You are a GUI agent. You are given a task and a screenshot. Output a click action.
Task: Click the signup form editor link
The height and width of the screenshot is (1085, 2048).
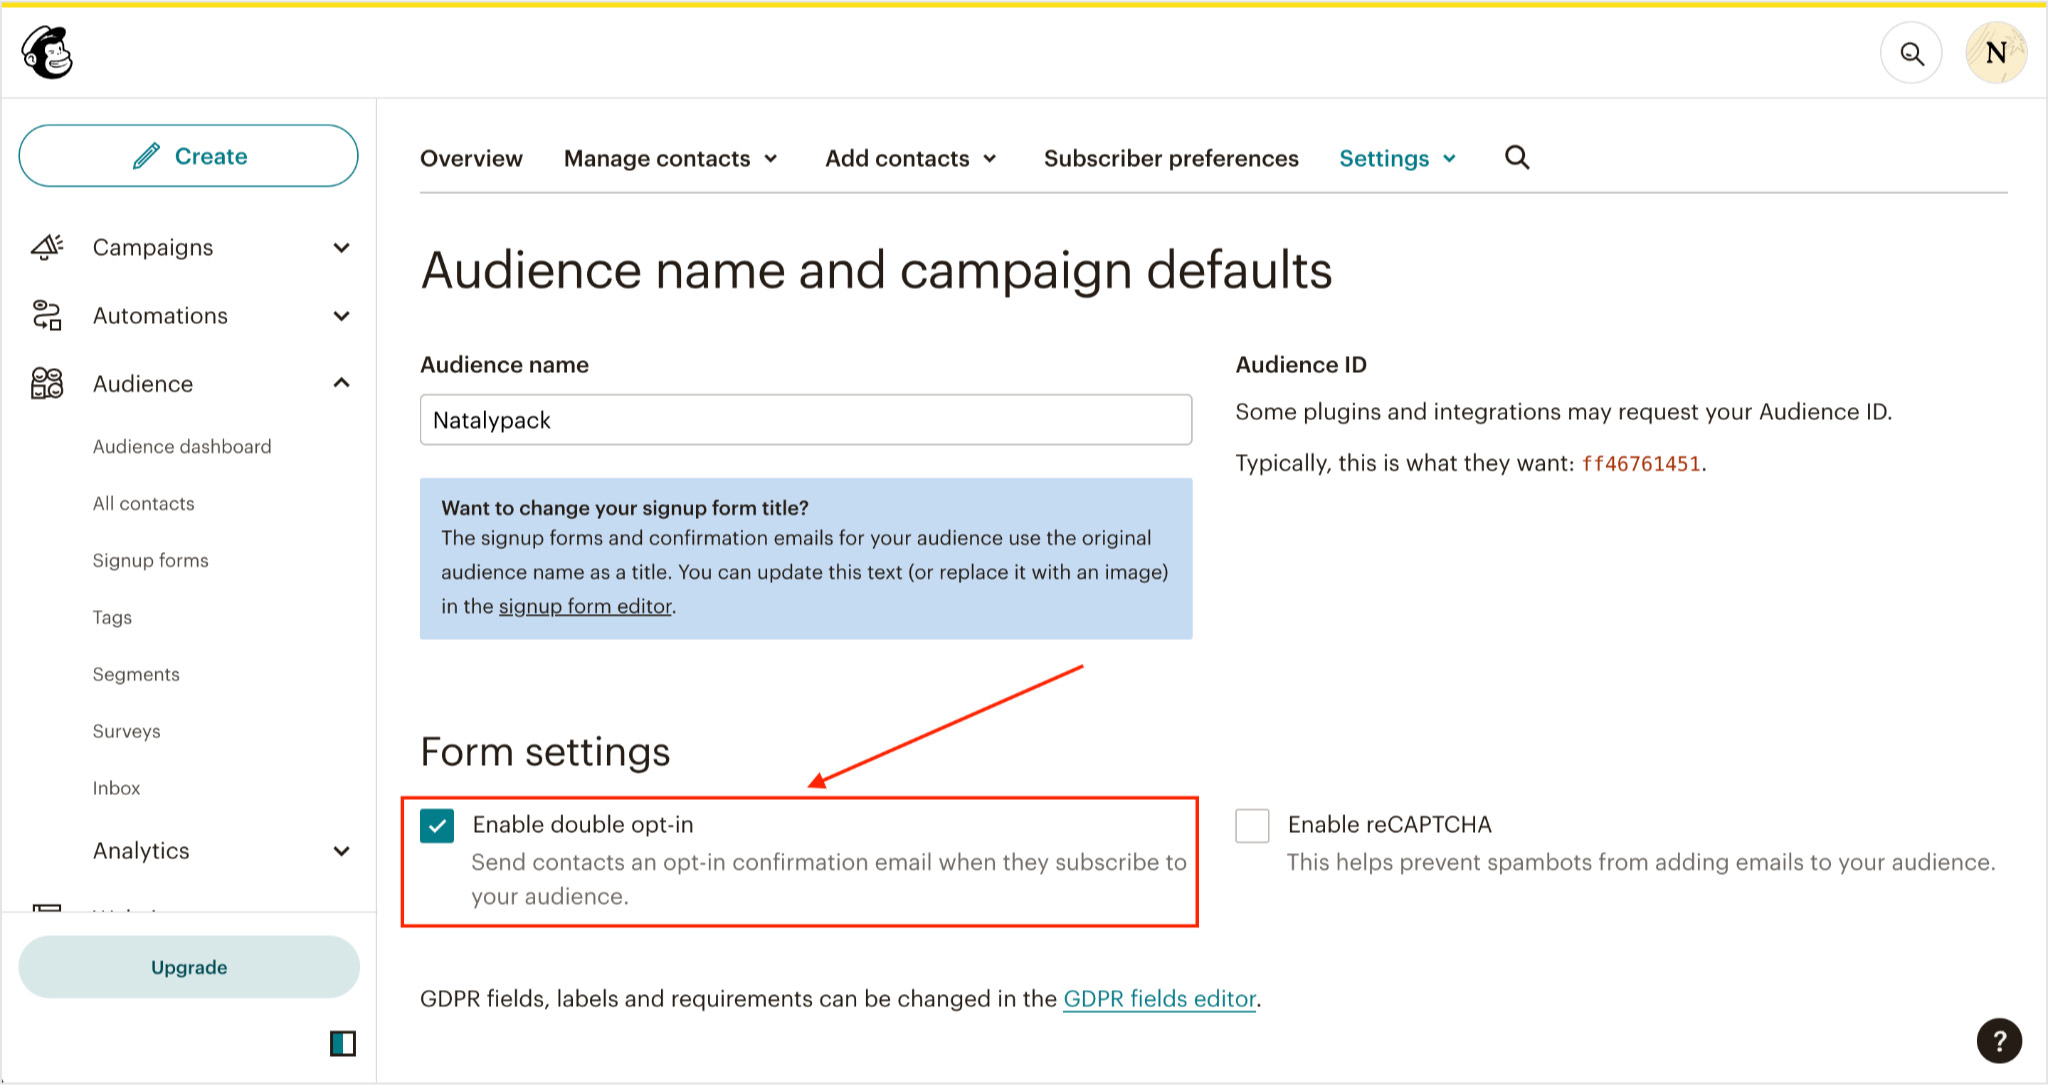(x=585, y=605)
